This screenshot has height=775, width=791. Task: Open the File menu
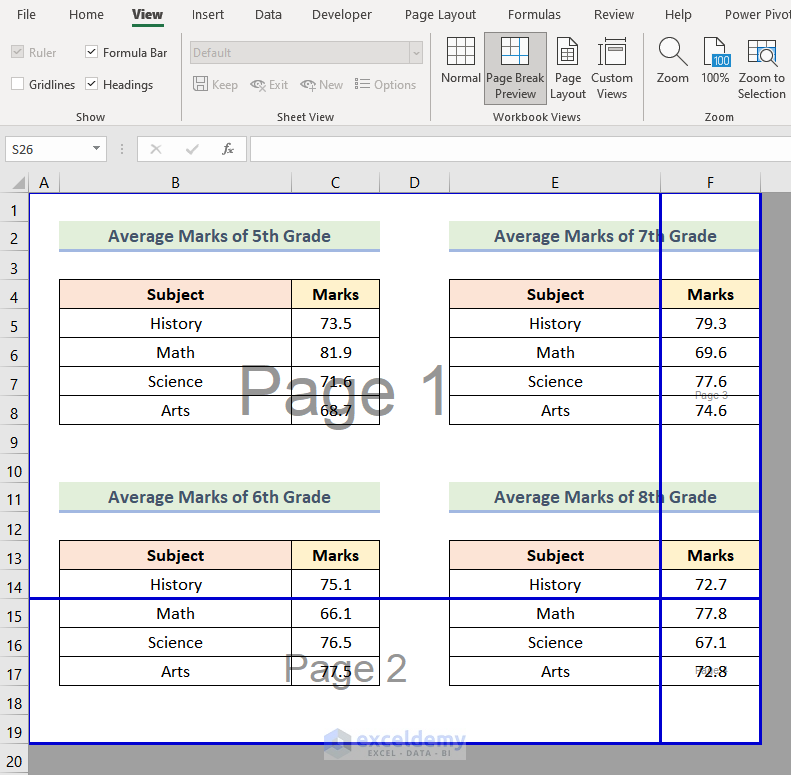click(26, 15)
